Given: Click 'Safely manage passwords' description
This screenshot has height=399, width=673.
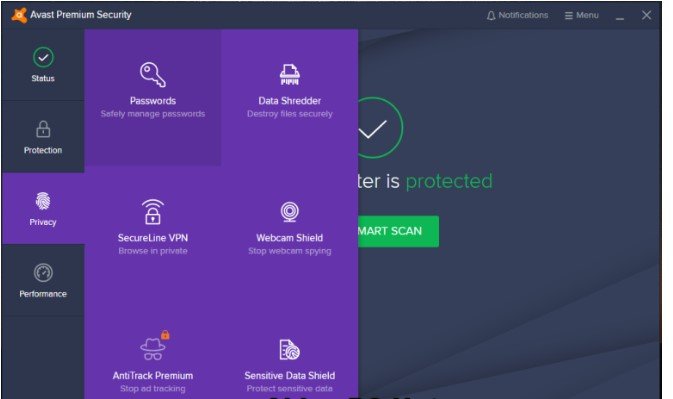Looking at the screenshot, I should pos(153,114).
